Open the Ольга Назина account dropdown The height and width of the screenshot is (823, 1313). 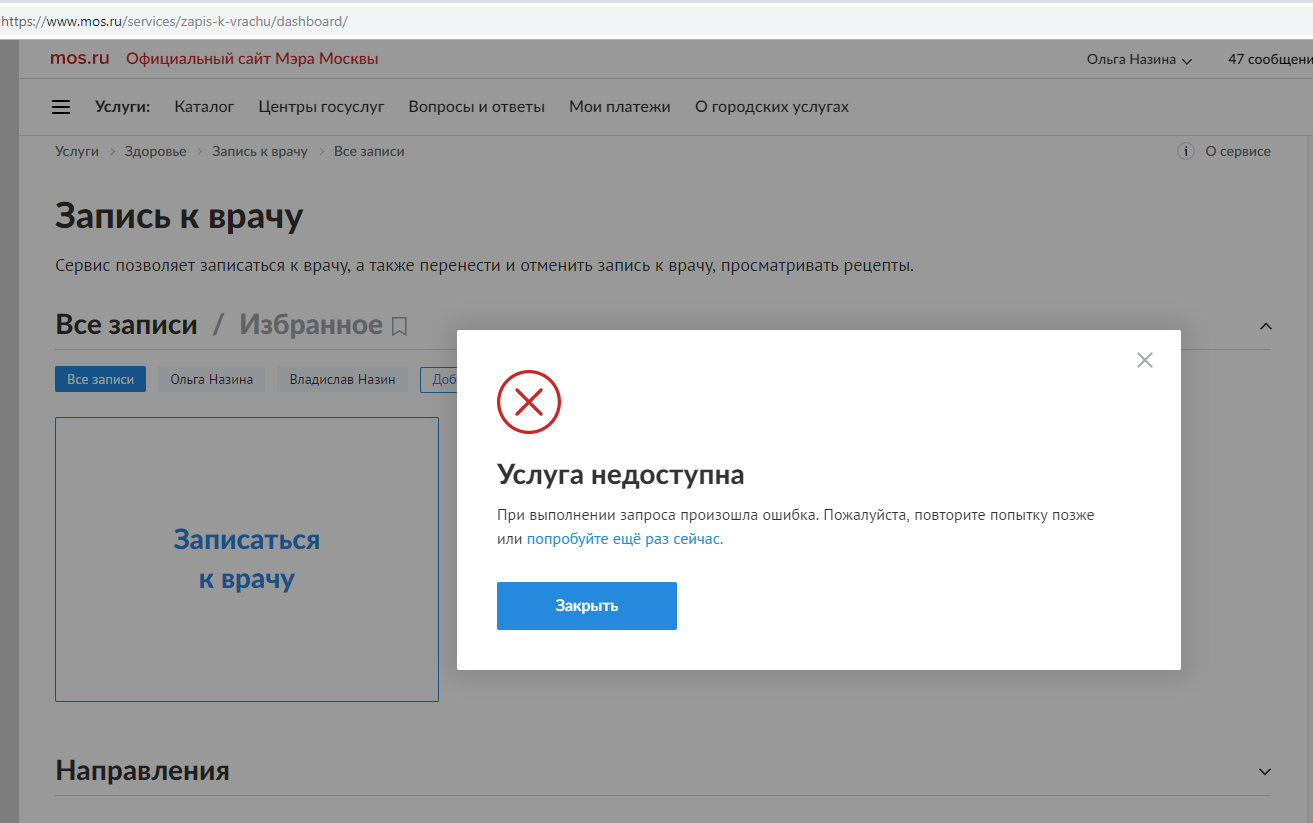coord(1137,59)
